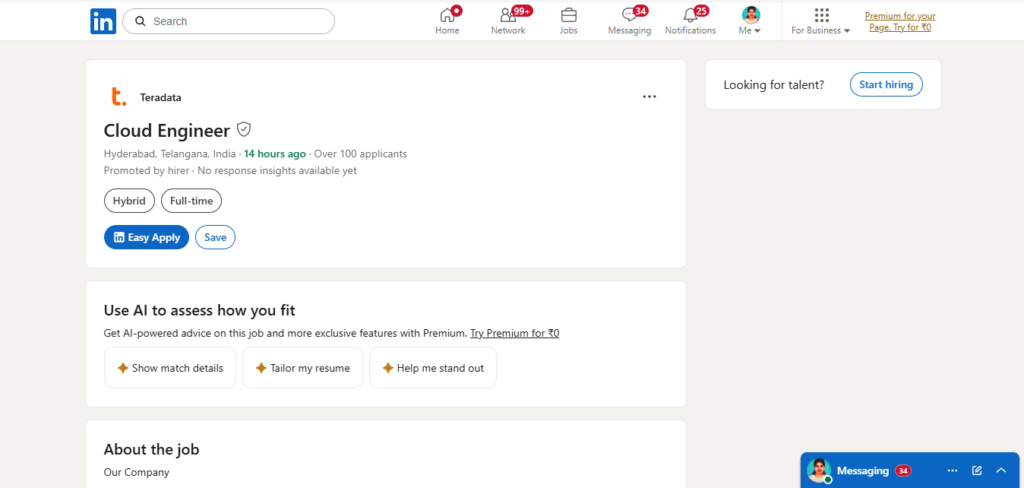Expand the Messaging panel chevron
This screenshot has width=1024, height=488.
click(x=1001, y=470)
